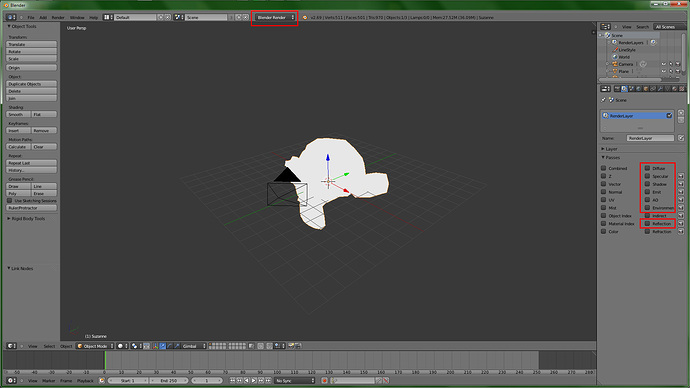The width and height of the screenshot is (690, 388).
Task: Click the 3D view editor type icon
Action: click(x=11, y=346)
